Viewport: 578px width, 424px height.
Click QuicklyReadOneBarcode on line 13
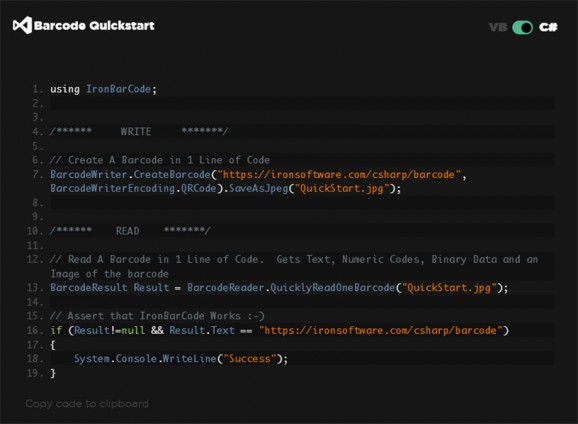click(x=332, y=288)
